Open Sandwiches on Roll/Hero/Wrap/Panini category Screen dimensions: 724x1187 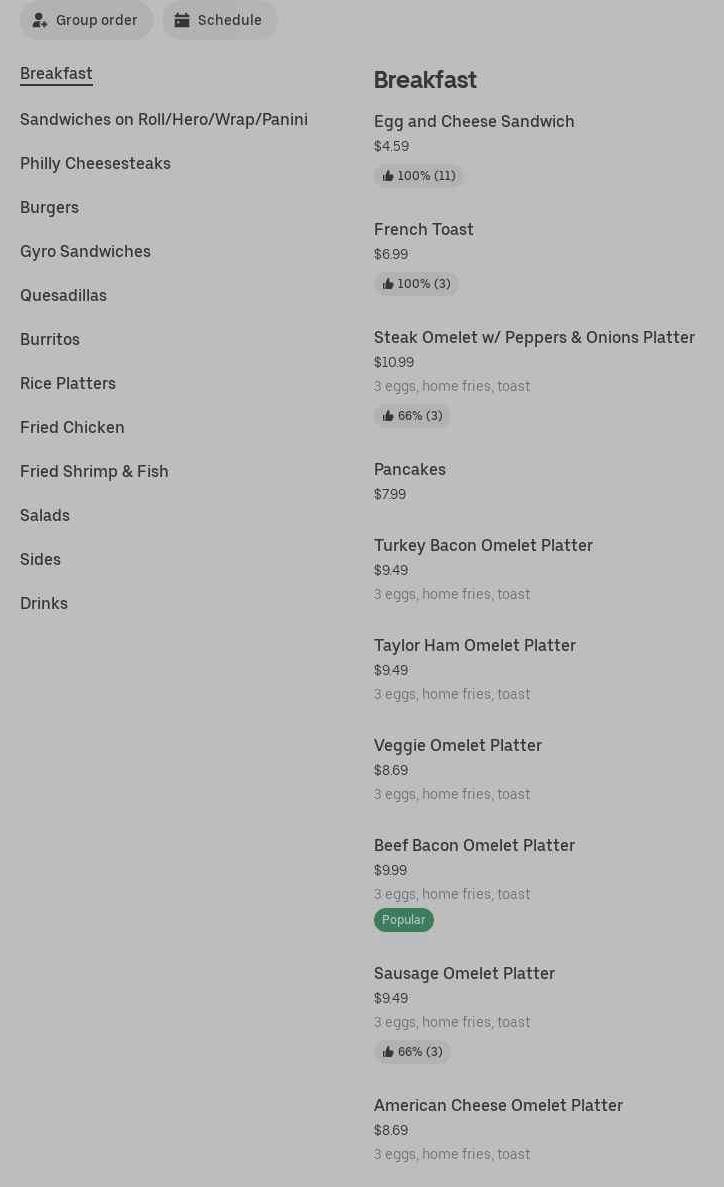pyautogui.click(x=164, y=119)
